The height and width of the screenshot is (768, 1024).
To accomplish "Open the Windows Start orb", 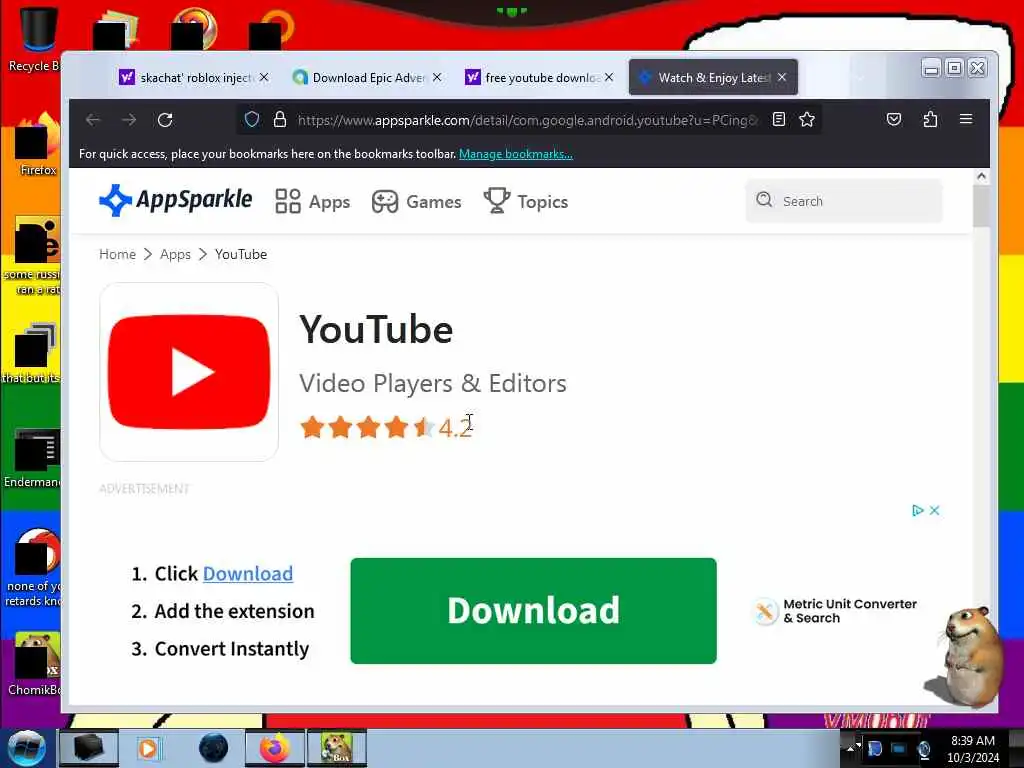I will tap(26, 748).
